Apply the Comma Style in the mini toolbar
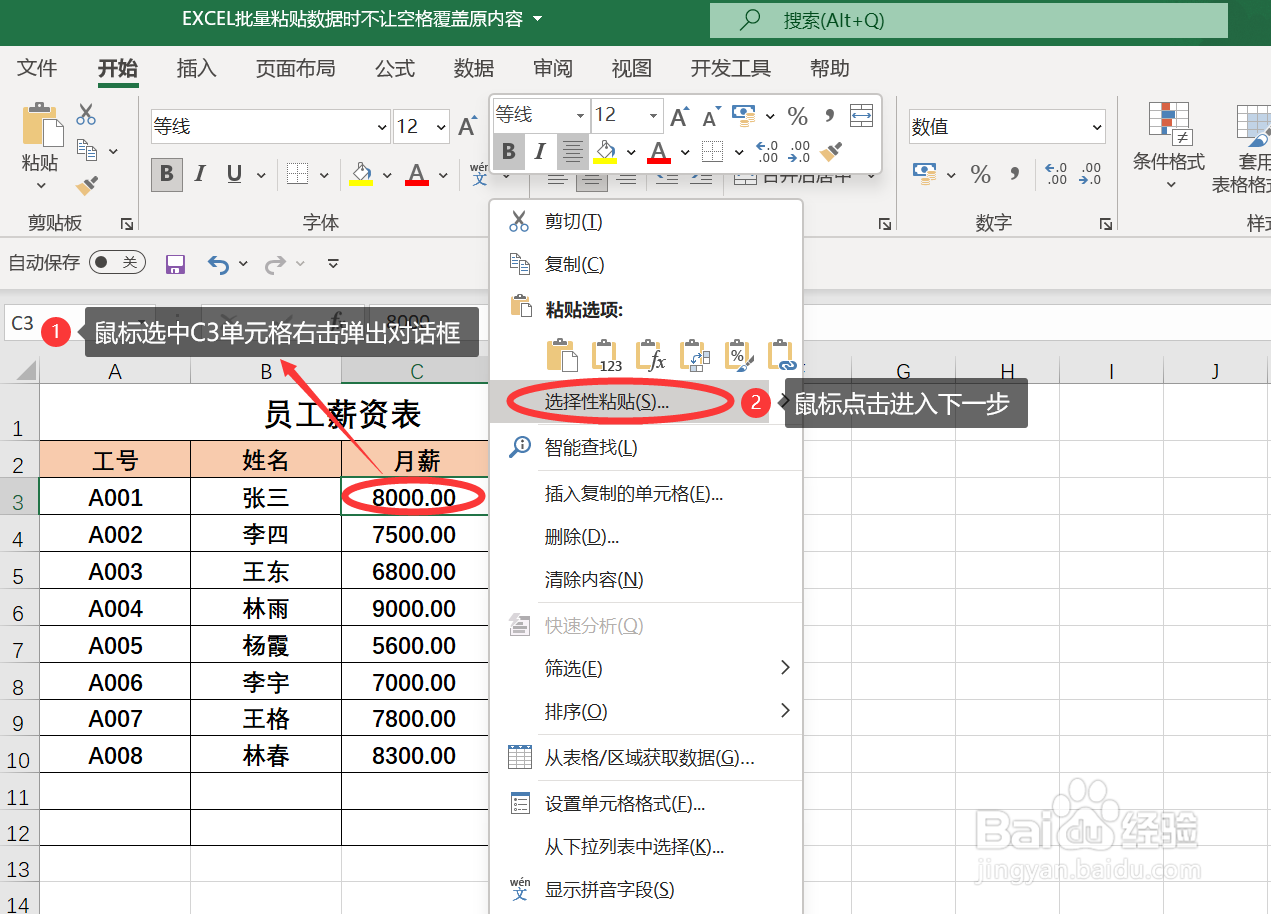 829,115
